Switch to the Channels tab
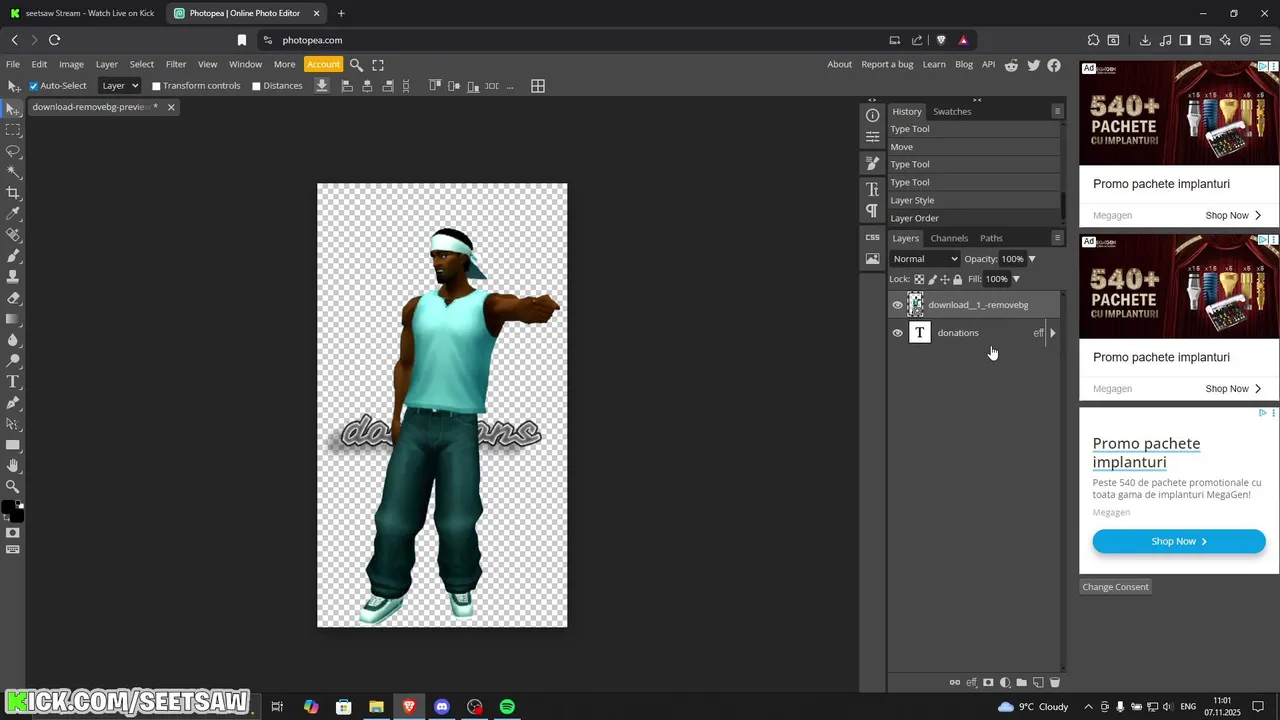Viewport: 1280px width, 720px height. (x=949, y=238)
